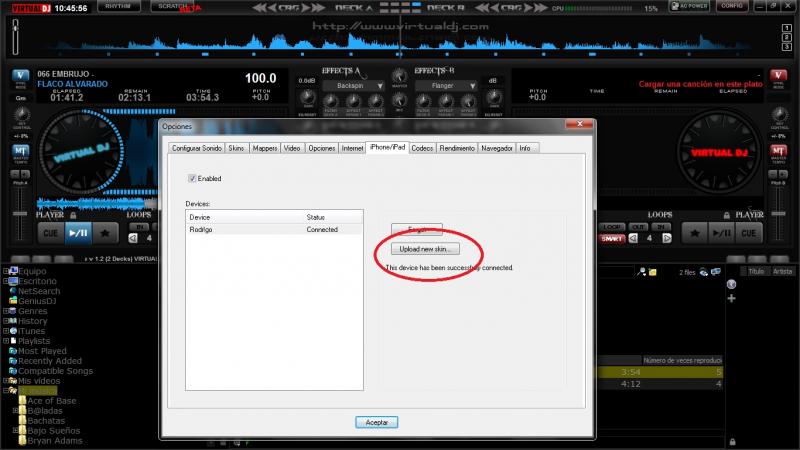The width and height of the screenshot is (800, 450).
Task: Expand the Playlists tree node
Action: pos(6,341)
